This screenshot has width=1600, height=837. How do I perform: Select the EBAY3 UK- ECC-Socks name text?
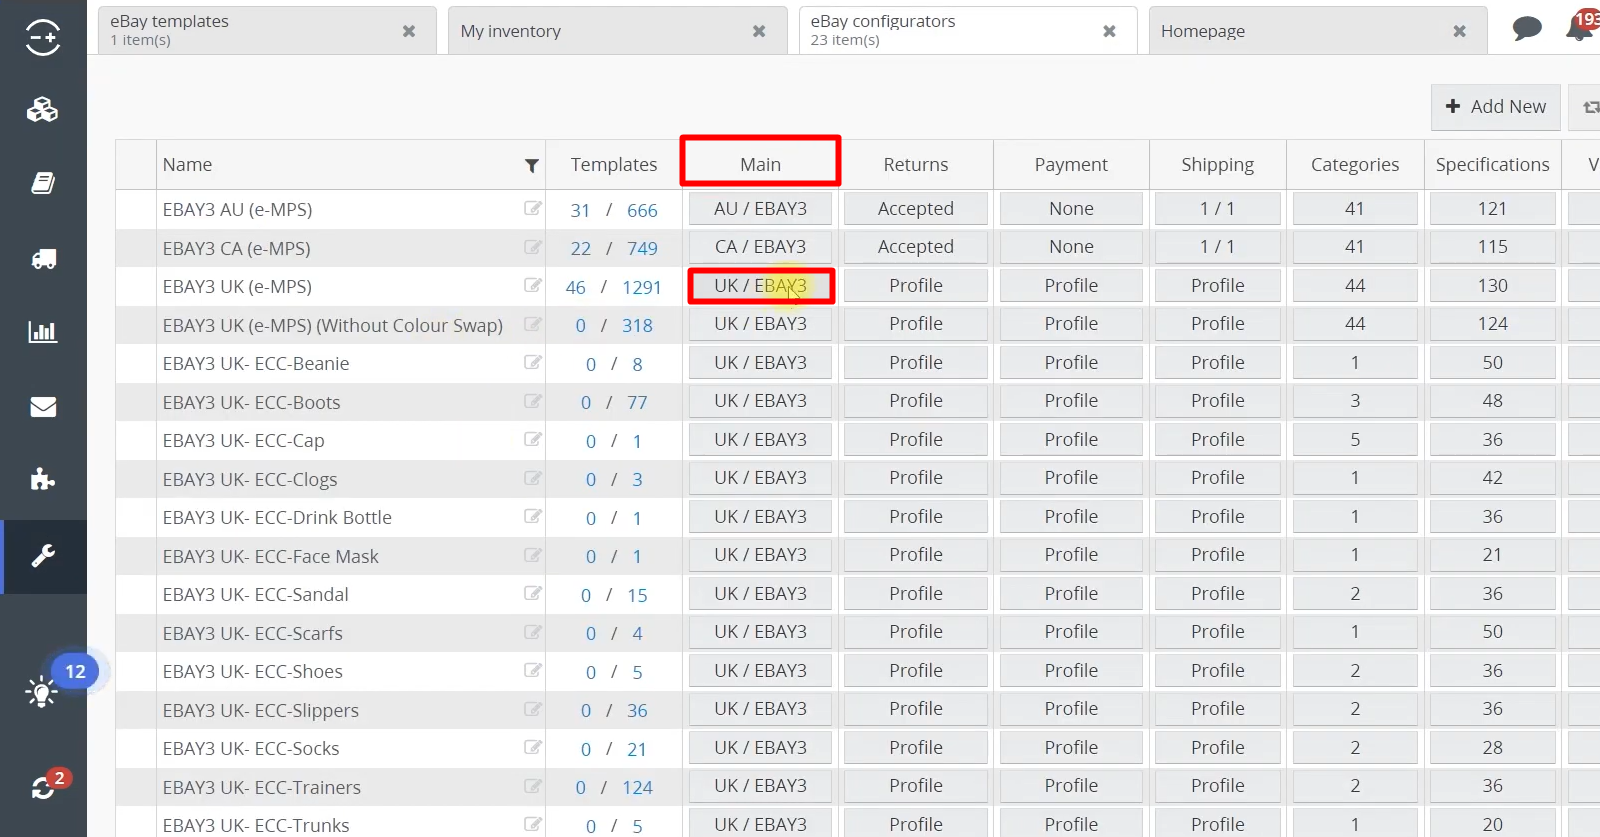click(x=251, y=749)
